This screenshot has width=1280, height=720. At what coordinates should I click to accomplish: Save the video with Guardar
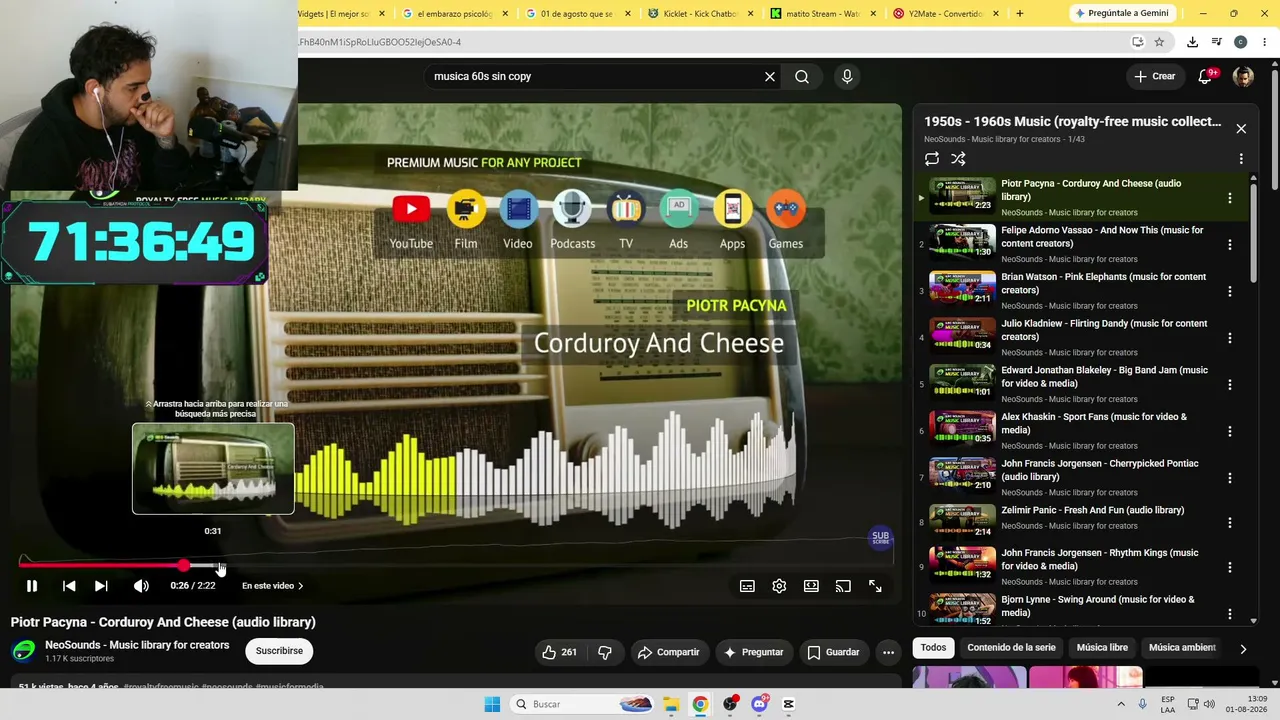[833, 652]
